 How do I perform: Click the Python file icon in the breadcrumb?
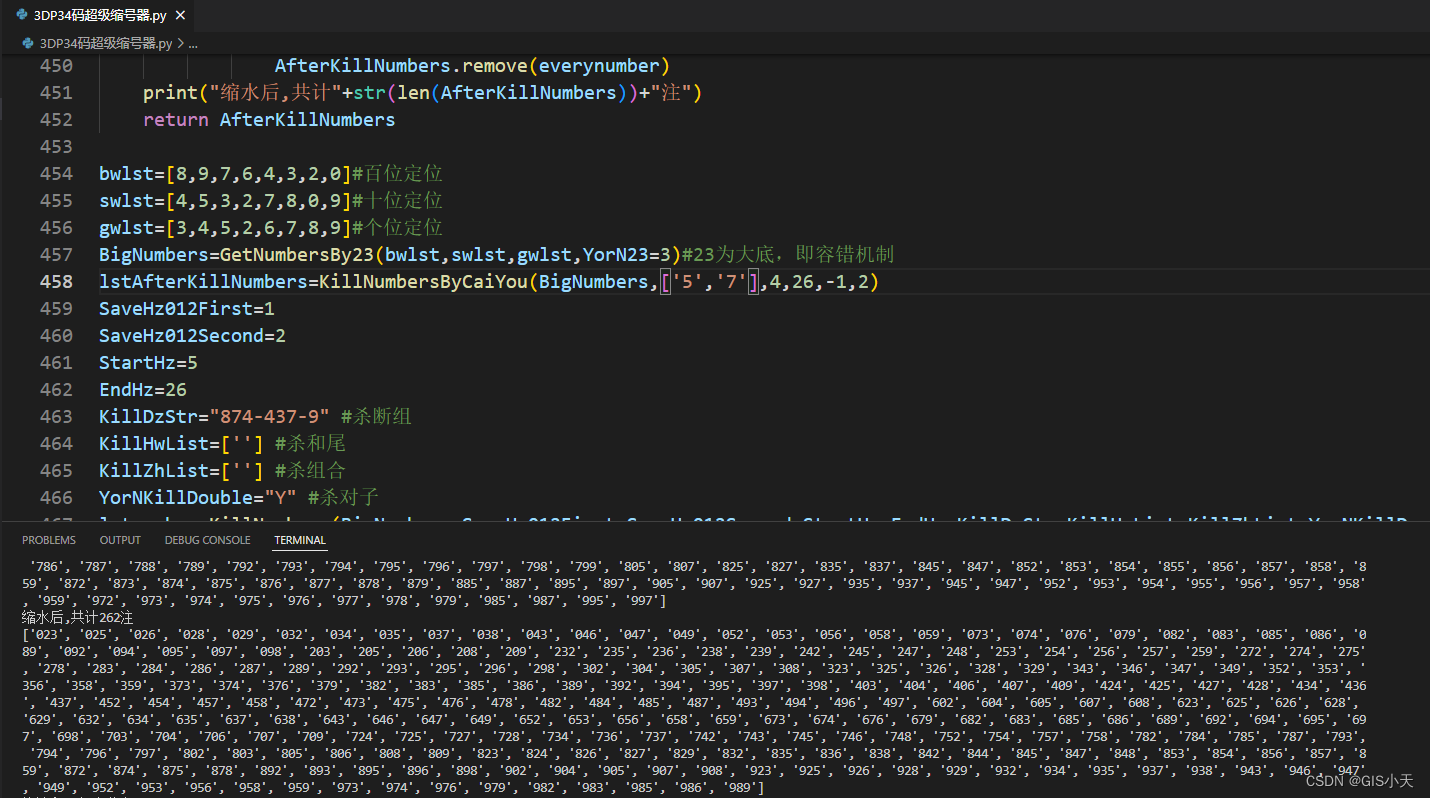point(27,43)
